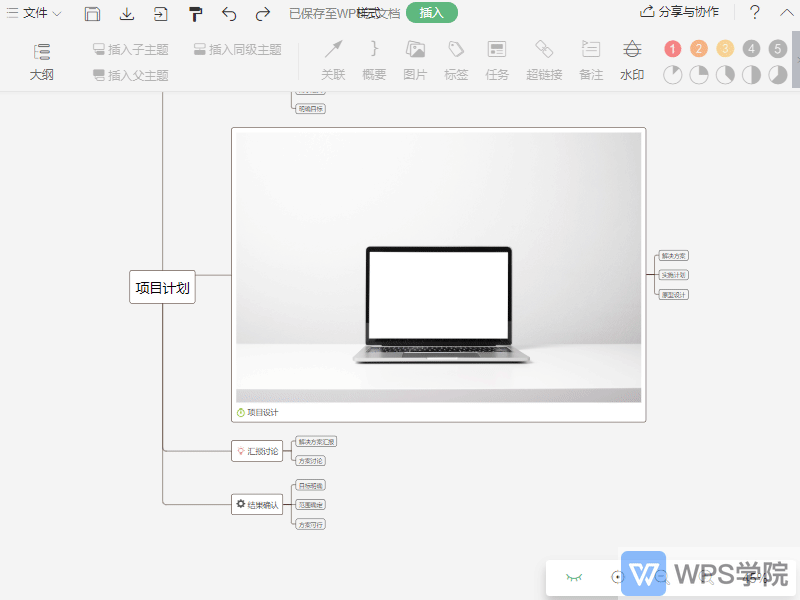The image size is (800, 600).
Task: Select the 方案可行 subtopic
Action: pyautogui.click(x=311, y=524)
